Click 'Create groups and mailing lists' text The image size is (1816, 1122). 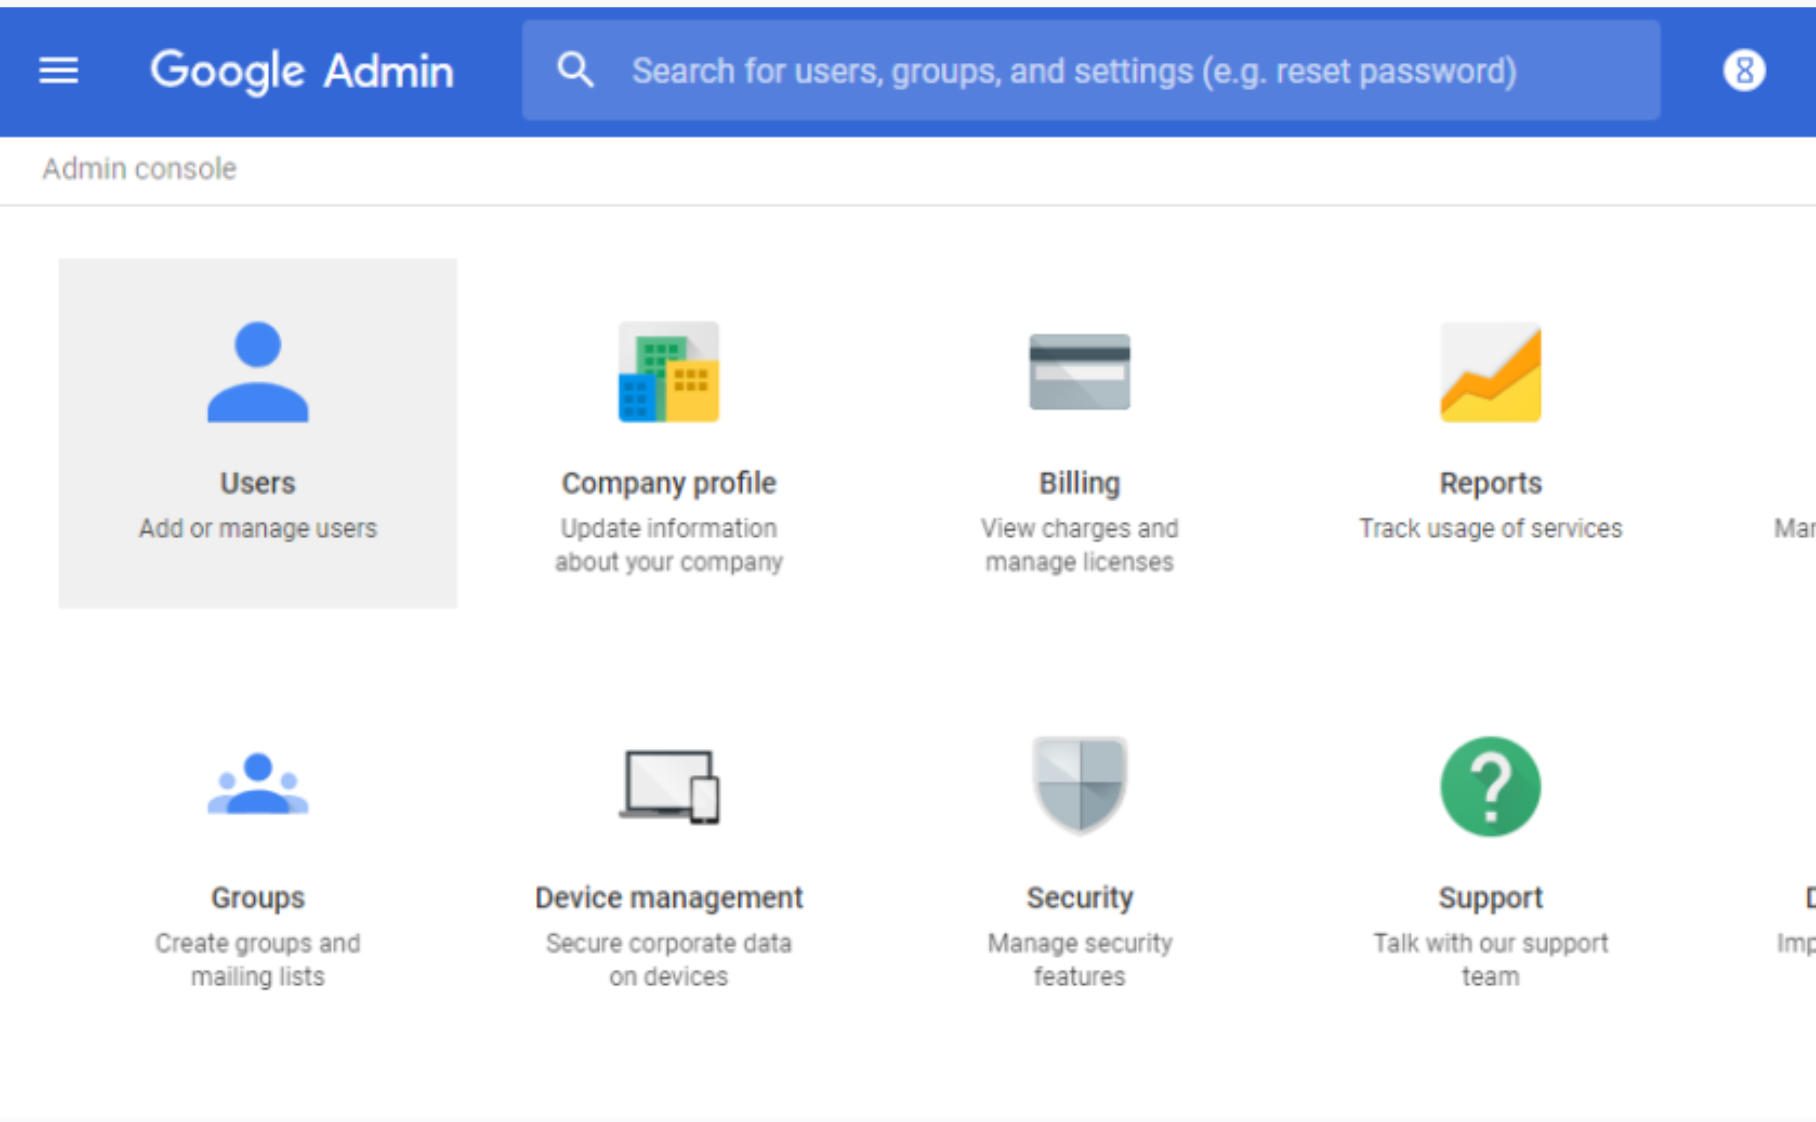pyautogui.click(x=258, y=960)
